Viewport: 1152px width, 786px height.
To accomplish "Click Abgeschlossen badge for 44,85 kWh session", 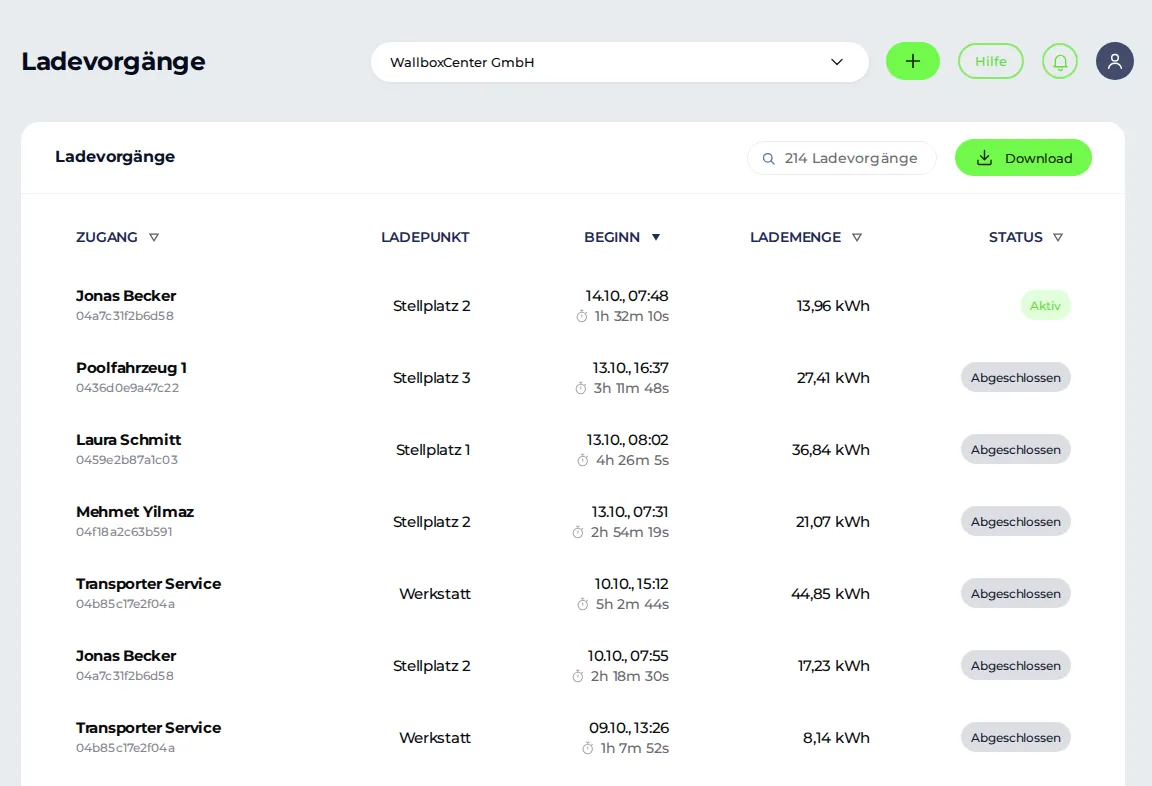I will pyautogui.click(x=1015, y=594).
